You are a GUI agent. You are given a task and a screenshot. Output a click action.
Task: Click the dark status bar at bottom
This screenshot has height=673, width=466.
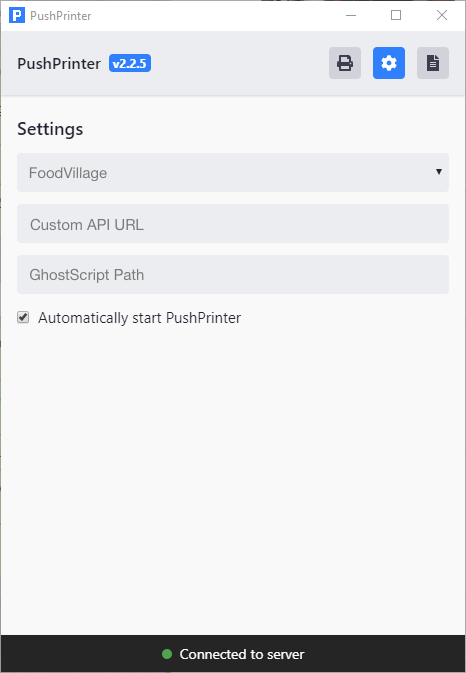click(x=233, y=654)
